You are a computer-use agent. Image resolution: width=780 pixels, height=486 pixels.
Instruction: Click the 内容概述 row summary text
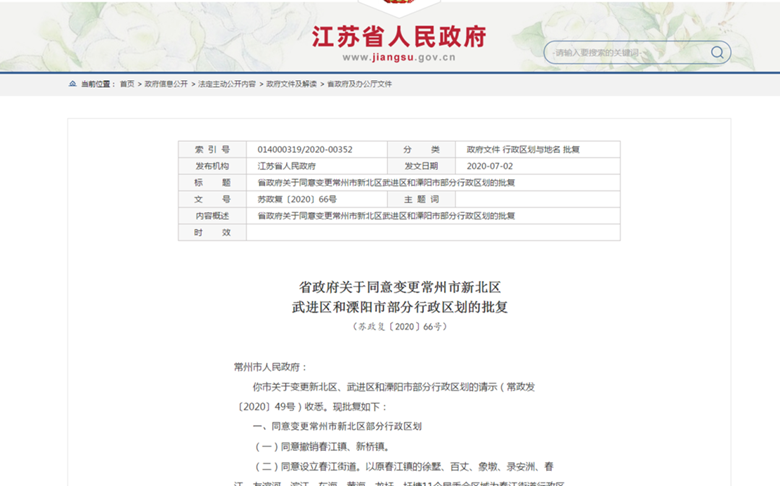(386, 216)
